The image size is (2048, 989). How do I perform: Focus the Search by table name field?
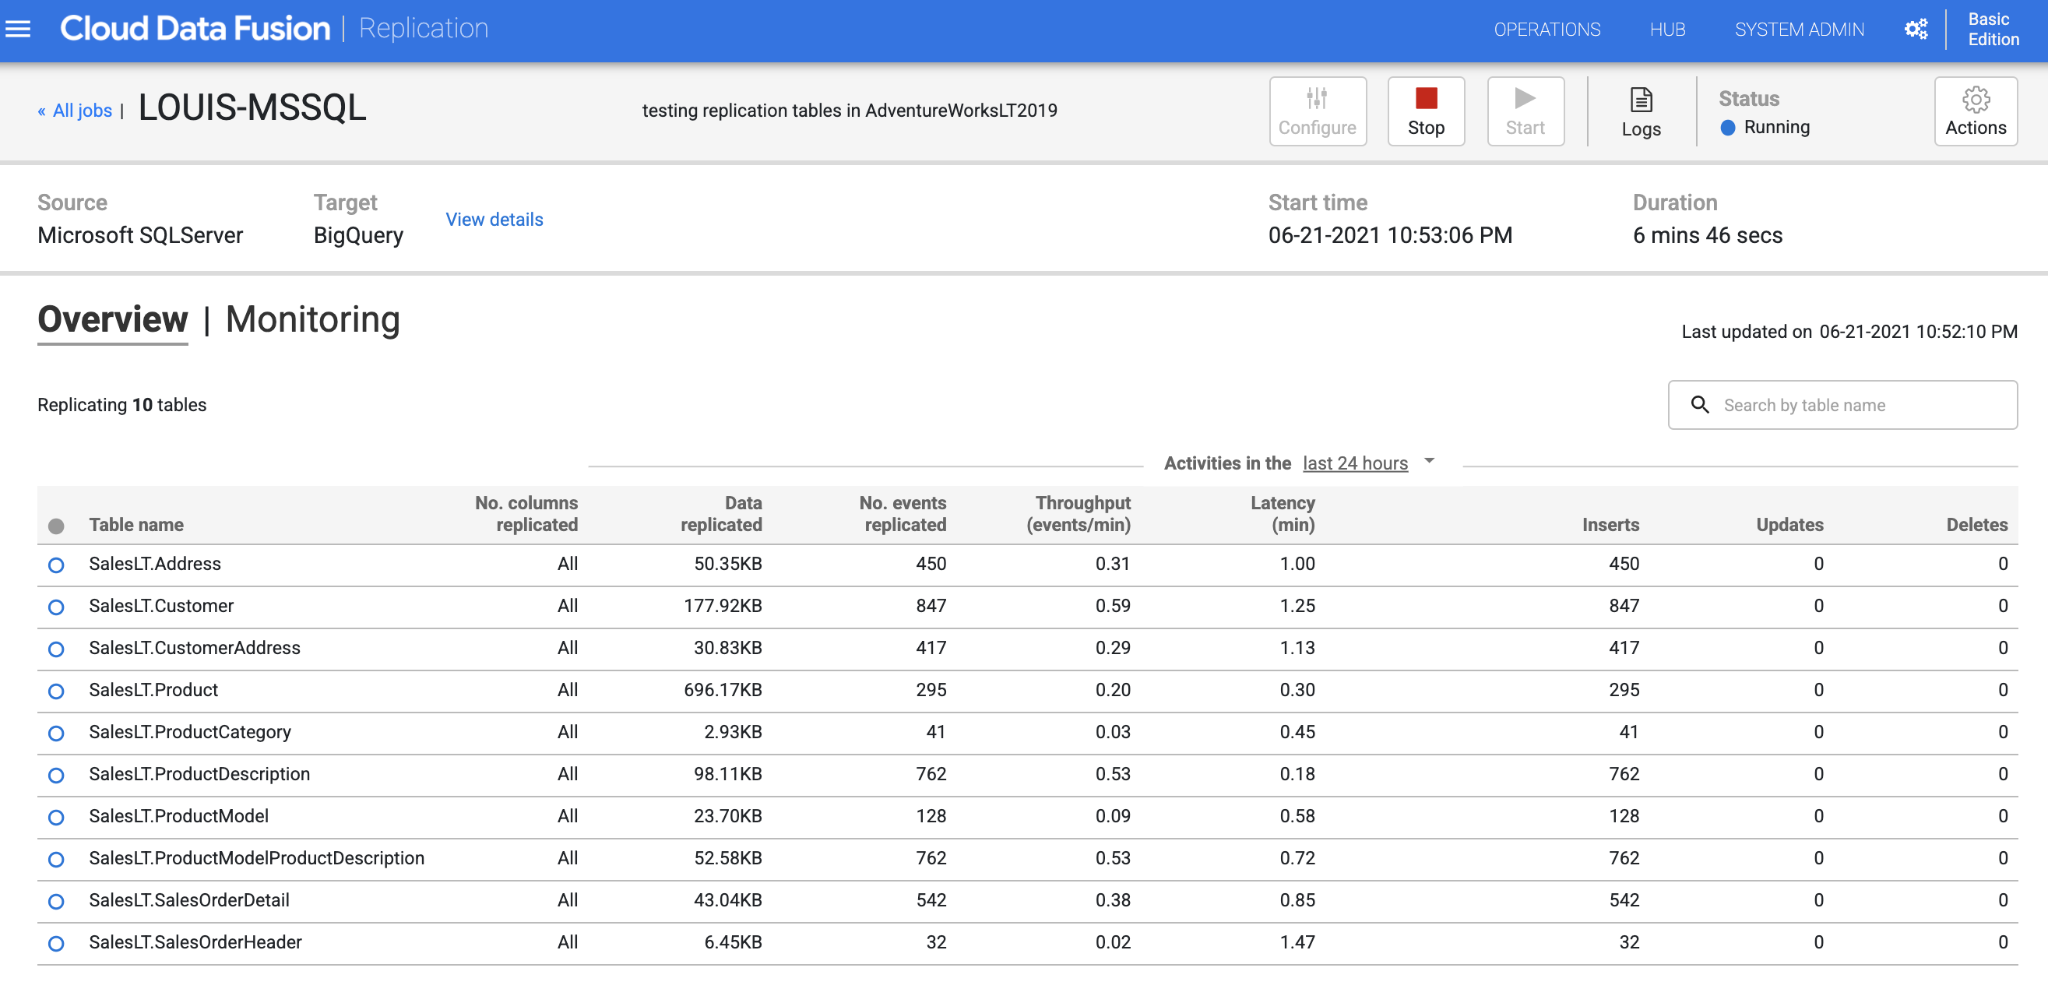pyautogui.click(x=1843, y=405)
